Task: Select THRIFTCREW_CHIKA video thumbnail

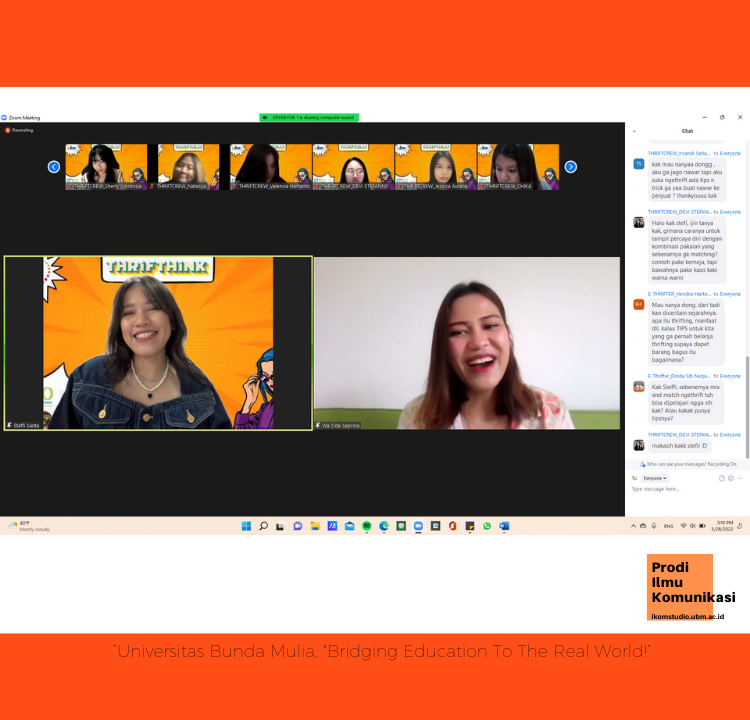Action: pos(518,166)
